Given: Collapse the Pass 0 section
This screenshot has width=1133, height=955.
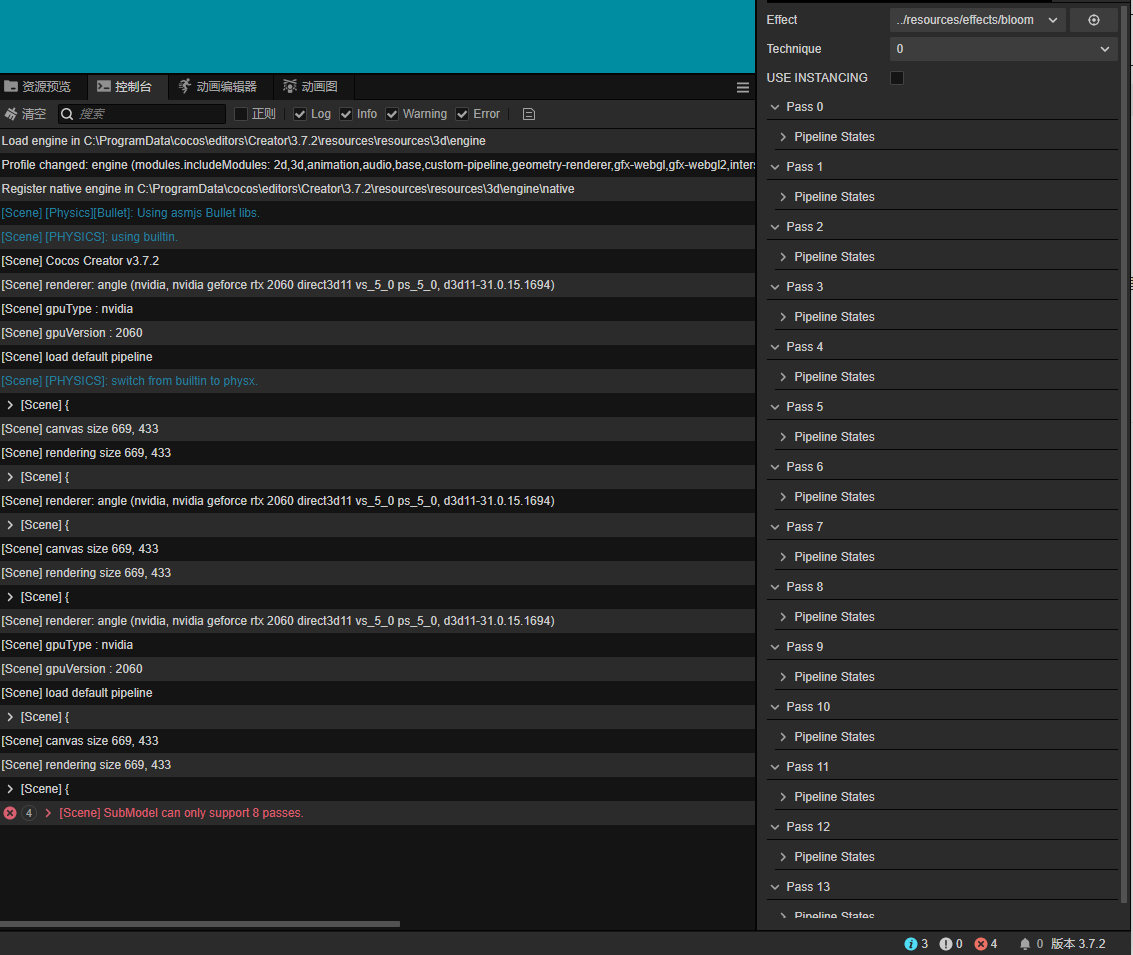Looking at the screenshot, I should pyautogui.click(x=775, y=107).
